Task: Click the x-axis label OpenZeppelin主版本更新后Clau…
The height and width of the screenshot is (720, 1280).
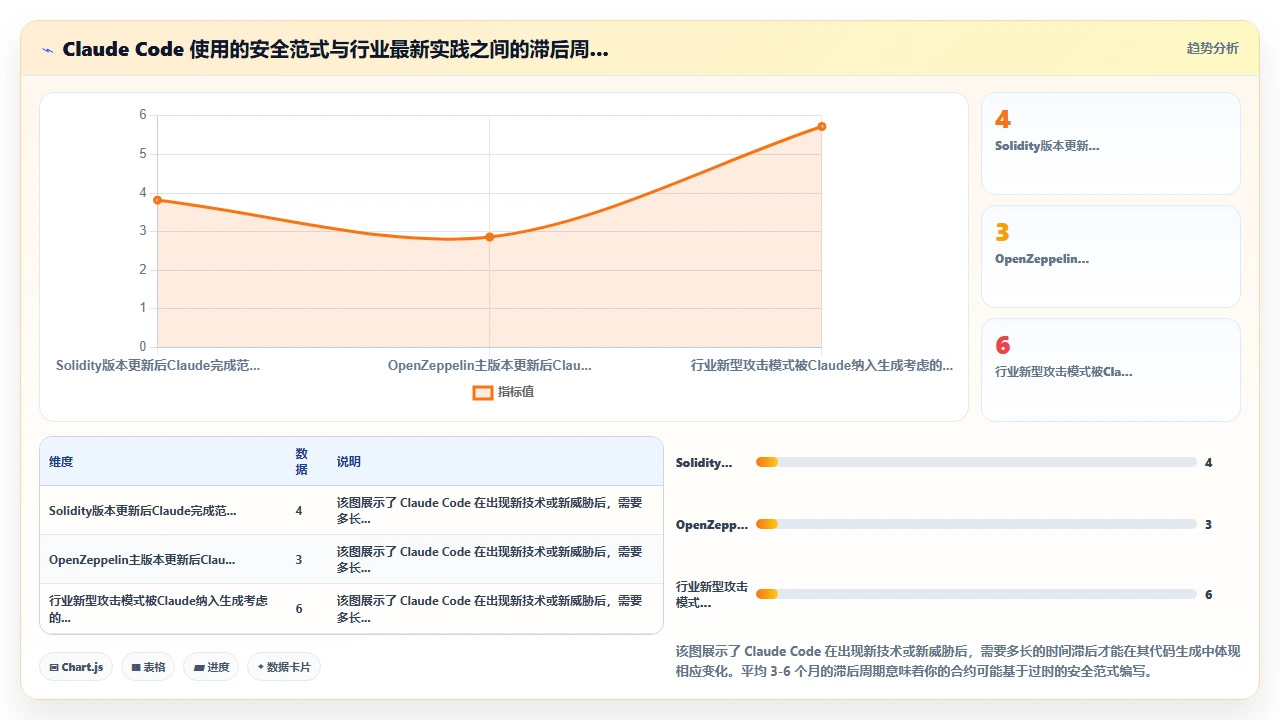Action: [490, 366]
